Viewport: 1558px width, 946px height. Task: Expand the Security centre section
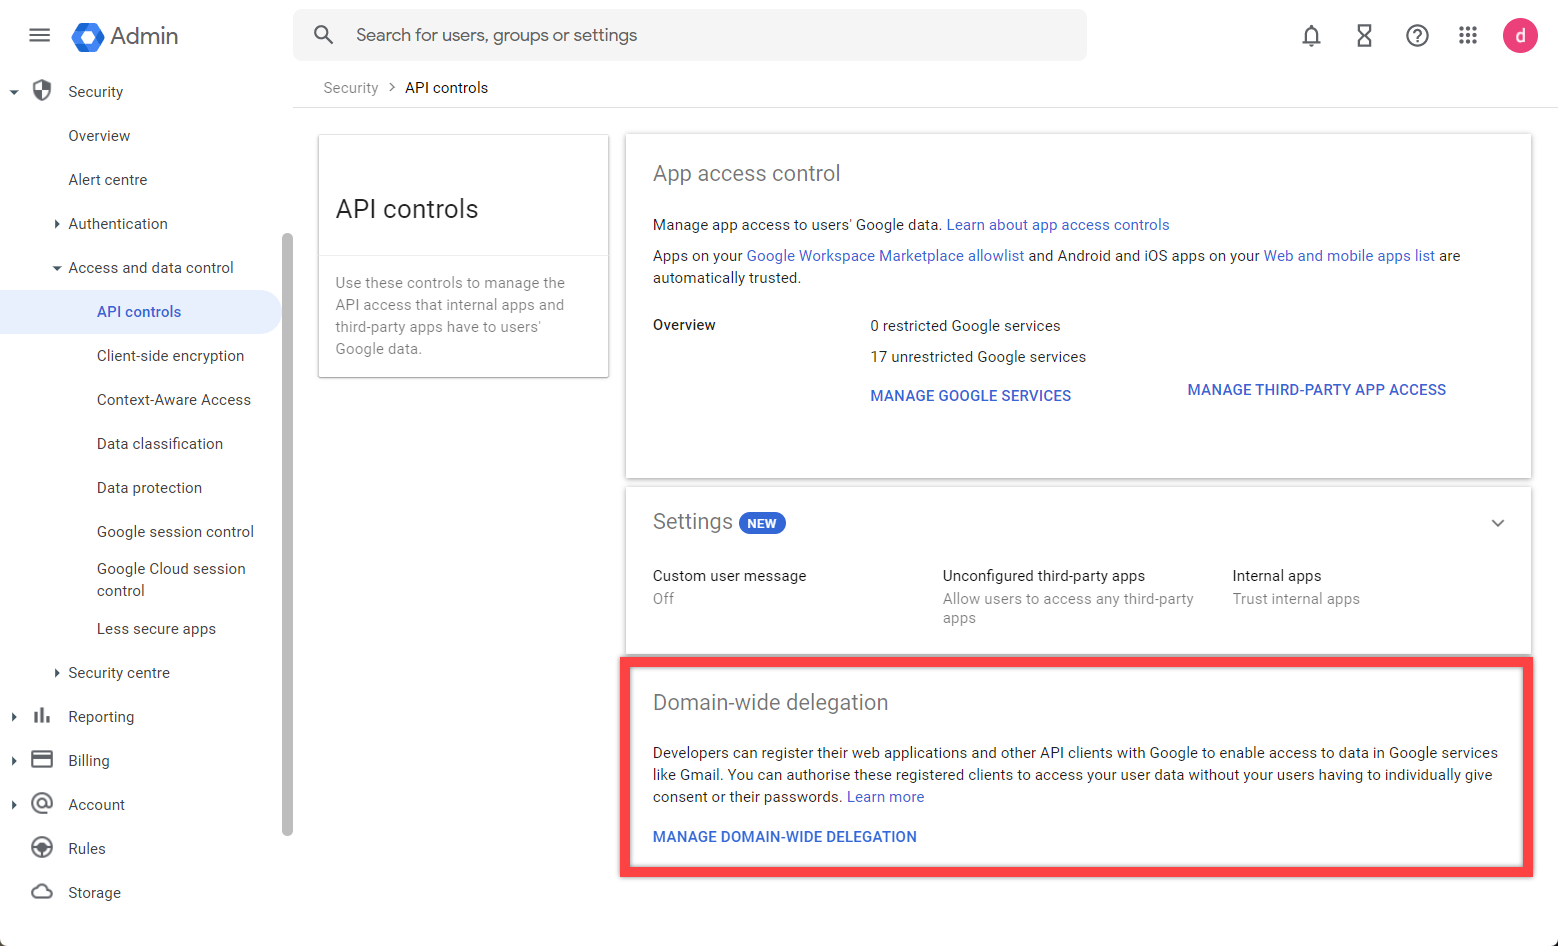(57, 673)
